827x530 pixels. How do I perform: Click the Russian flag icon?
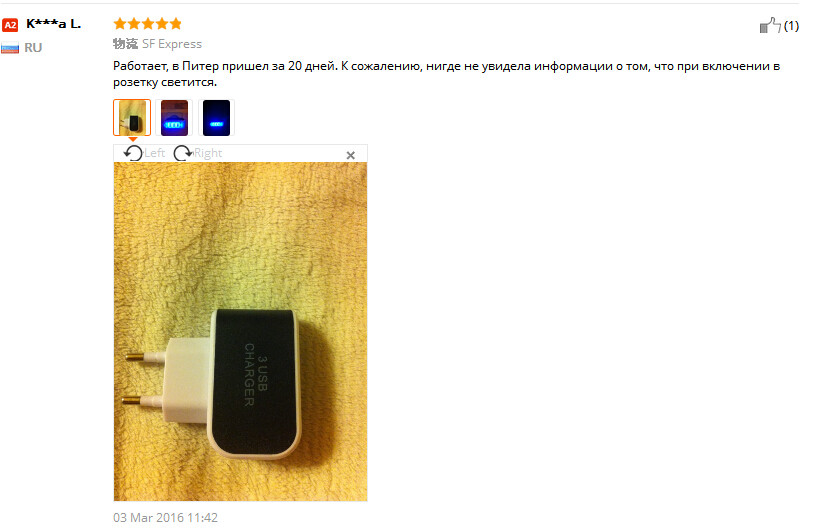point(10,48)
